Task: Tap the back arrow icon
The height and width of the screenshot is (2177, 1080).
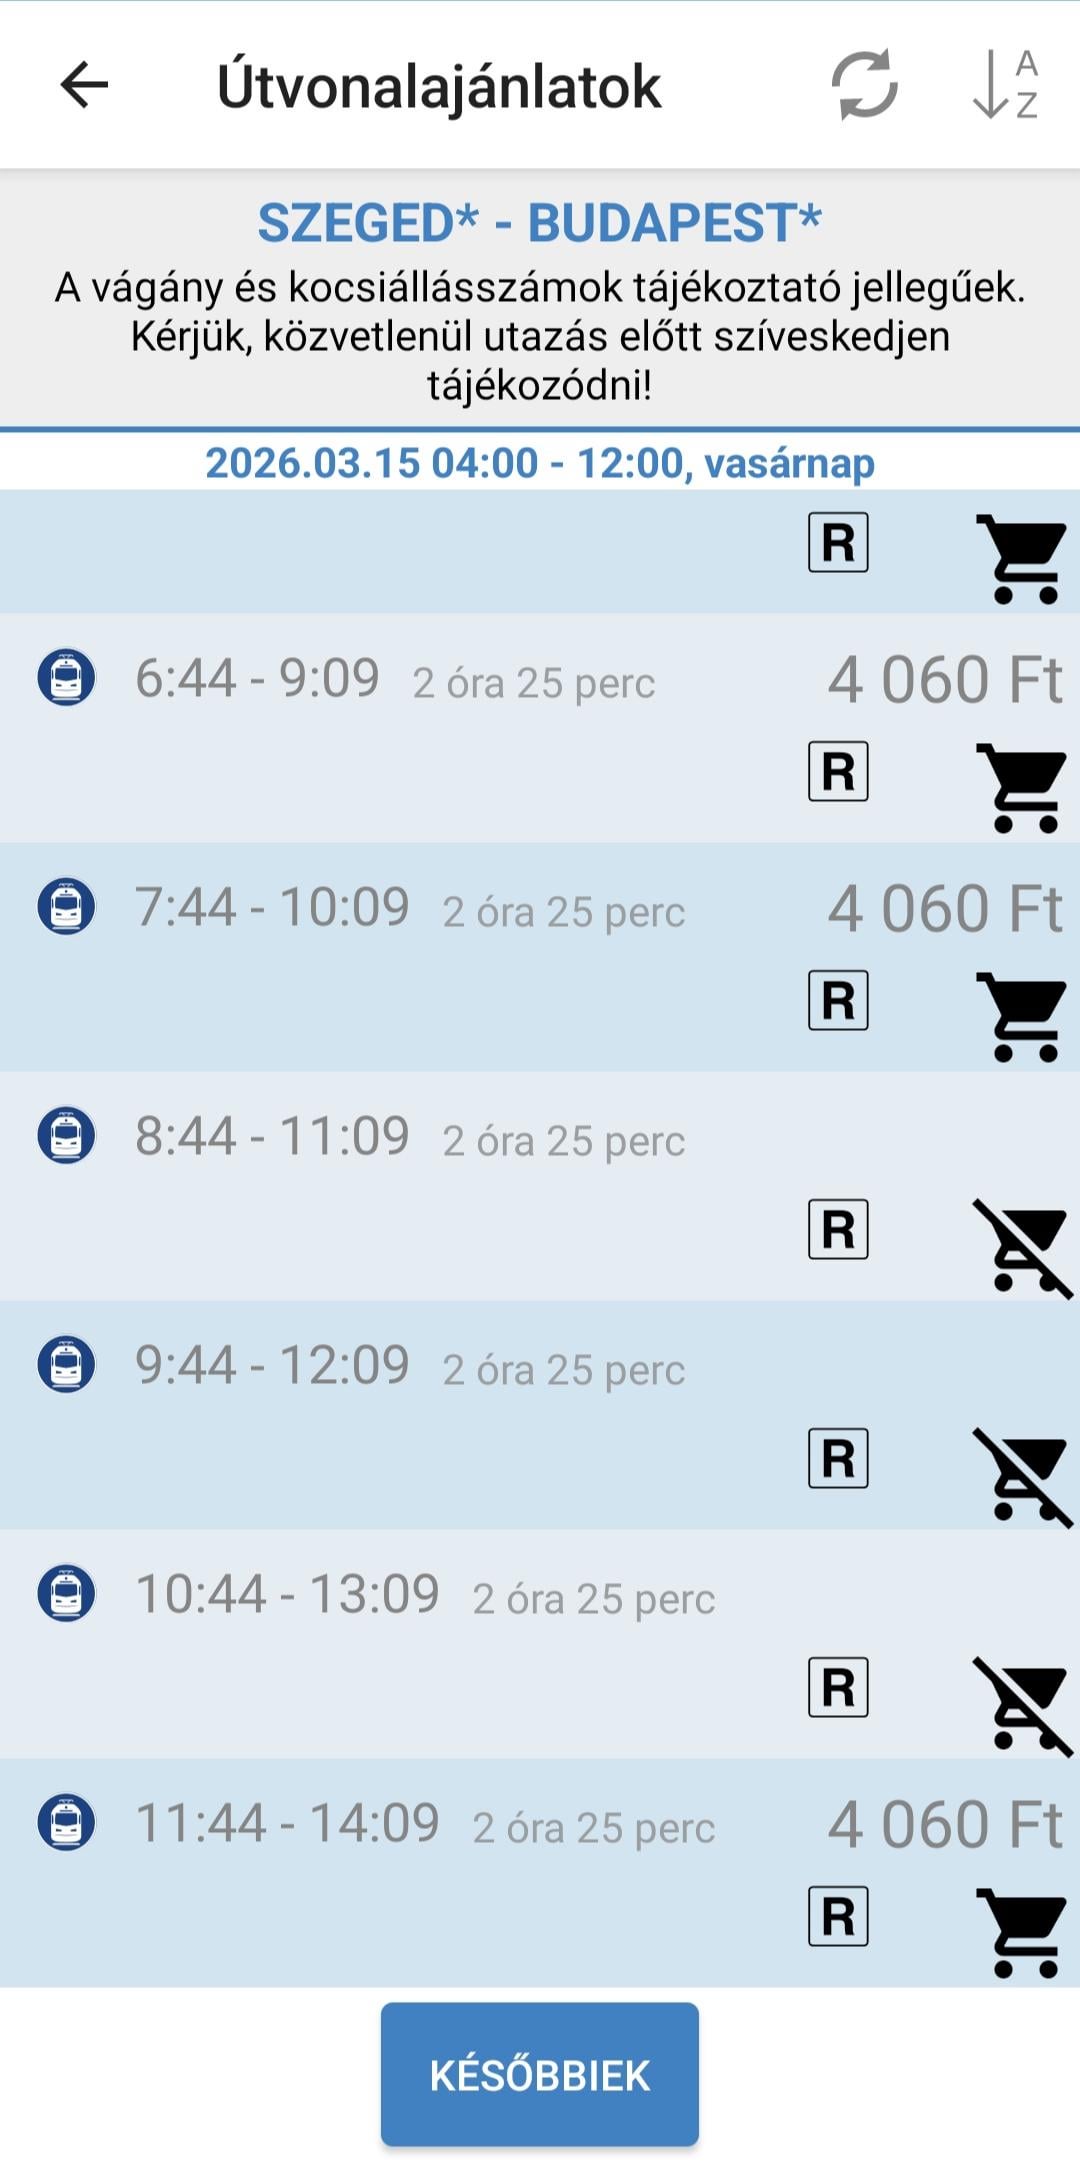Action: click(84, 85)
